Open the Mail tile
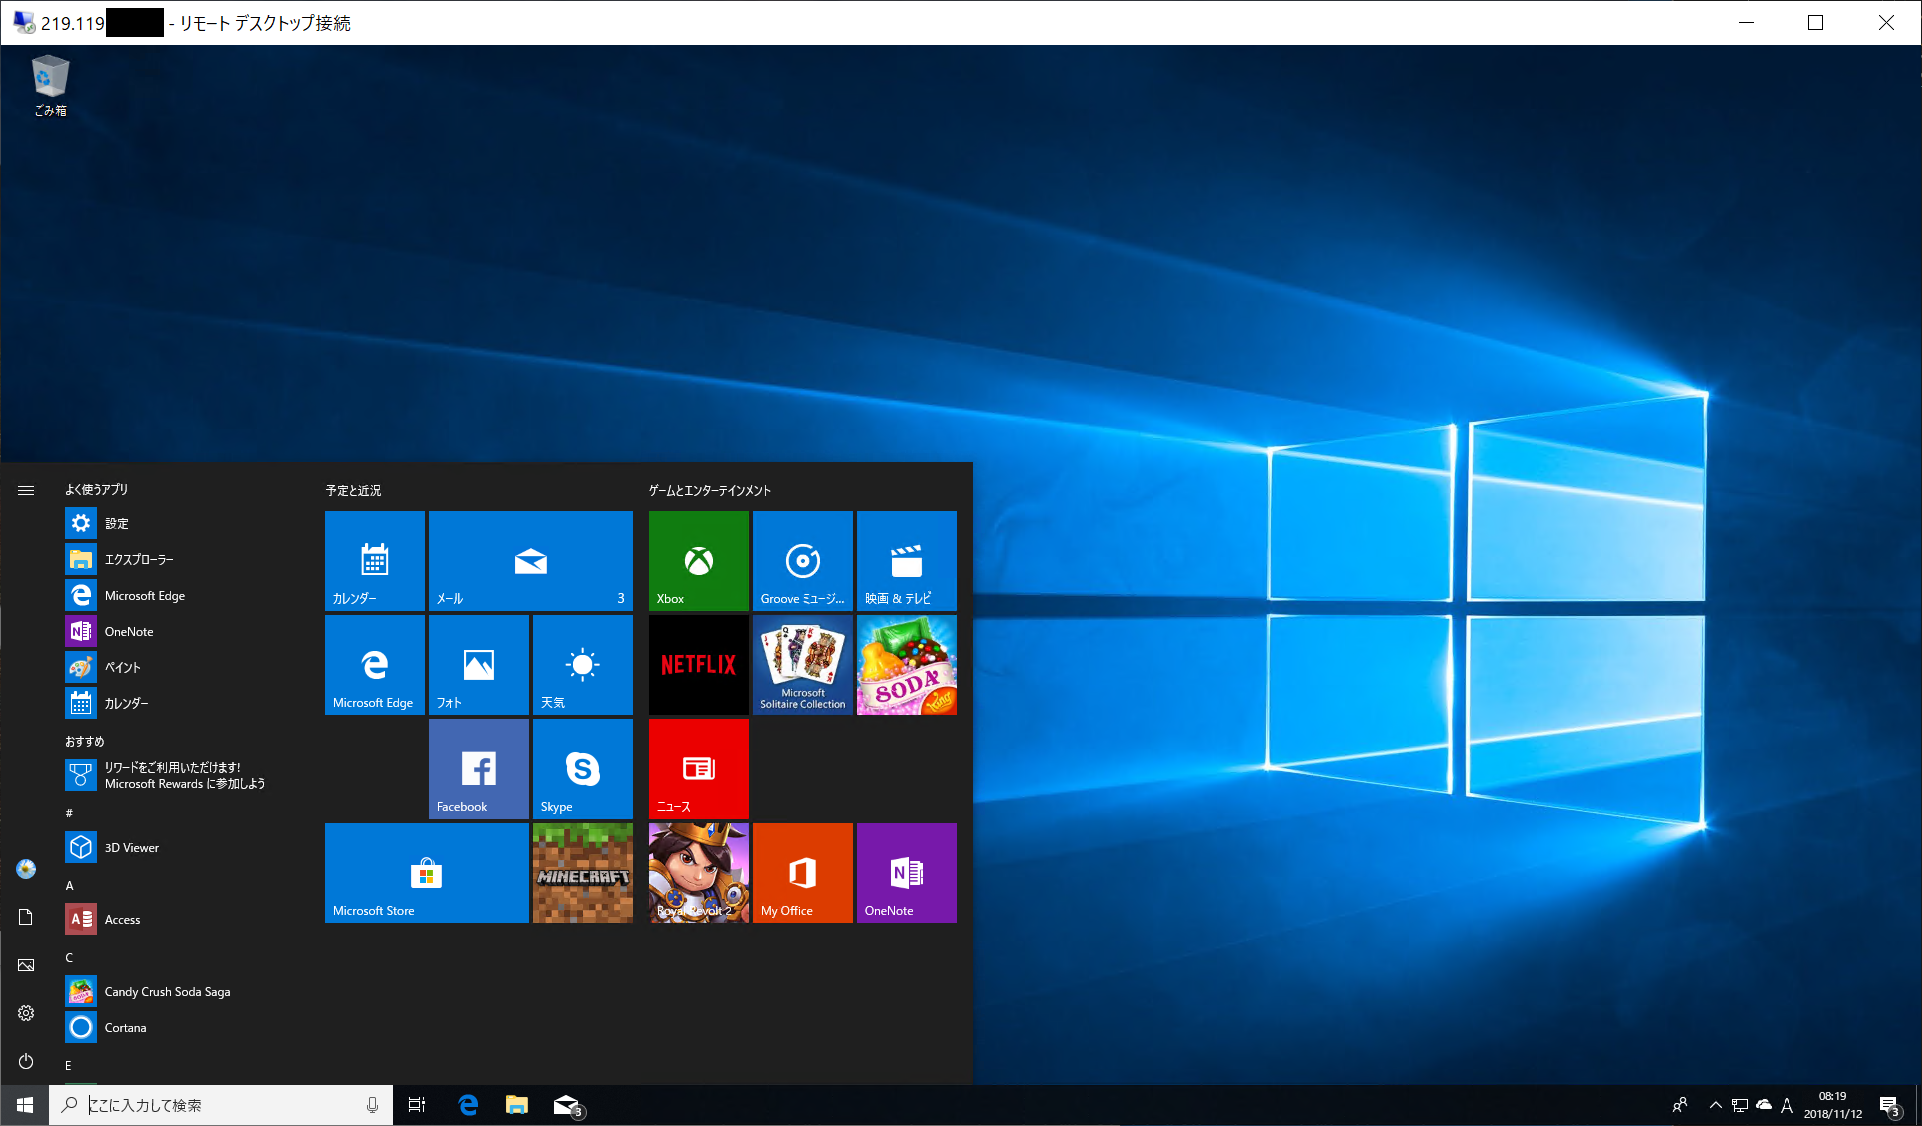The image size is (1922, 1126). (530, 560)
